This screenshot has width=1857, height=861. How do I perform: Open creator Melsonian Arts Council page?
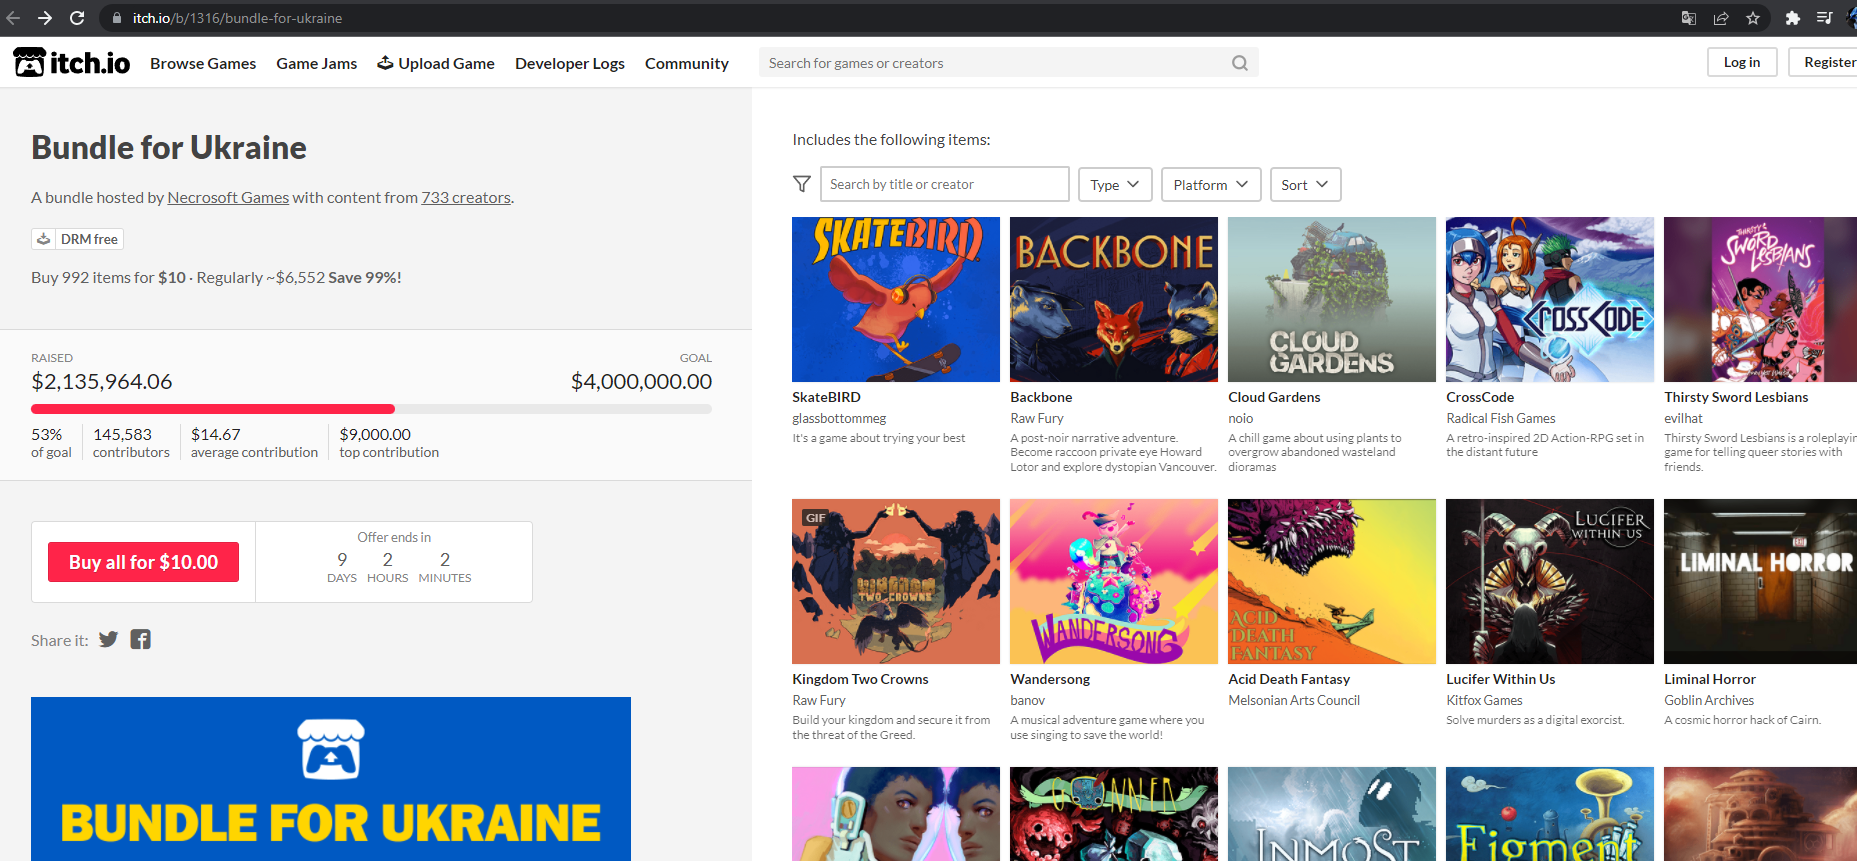click(x=1294, y=700)
